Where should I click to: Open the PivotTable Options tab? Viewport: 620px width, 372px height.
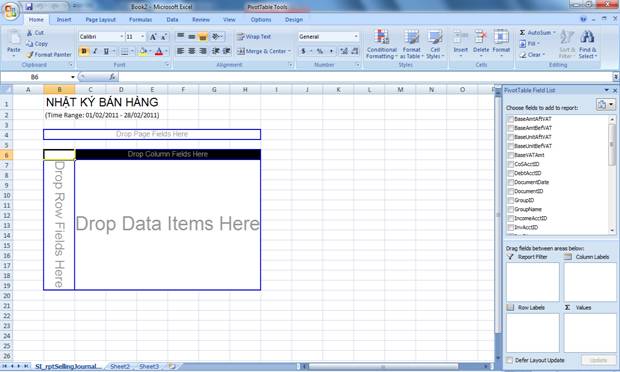click(x=261, y=20)
